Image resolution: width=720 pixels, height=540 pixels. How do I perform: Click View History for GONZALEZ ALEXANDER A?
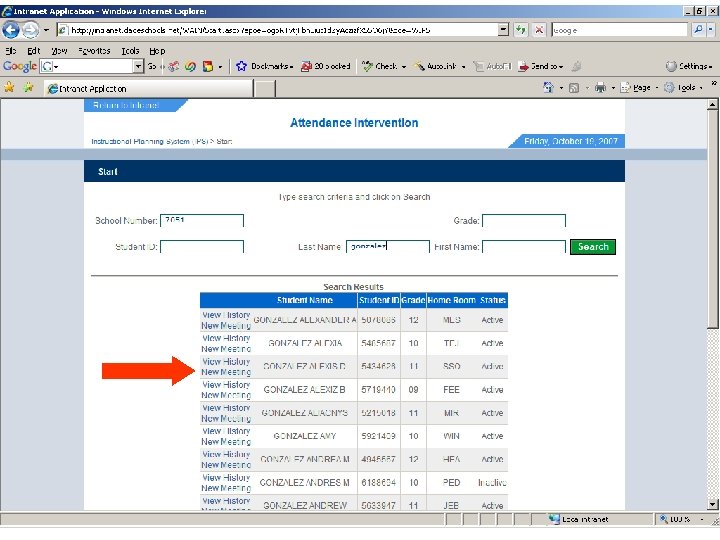(x=226, y=315)
